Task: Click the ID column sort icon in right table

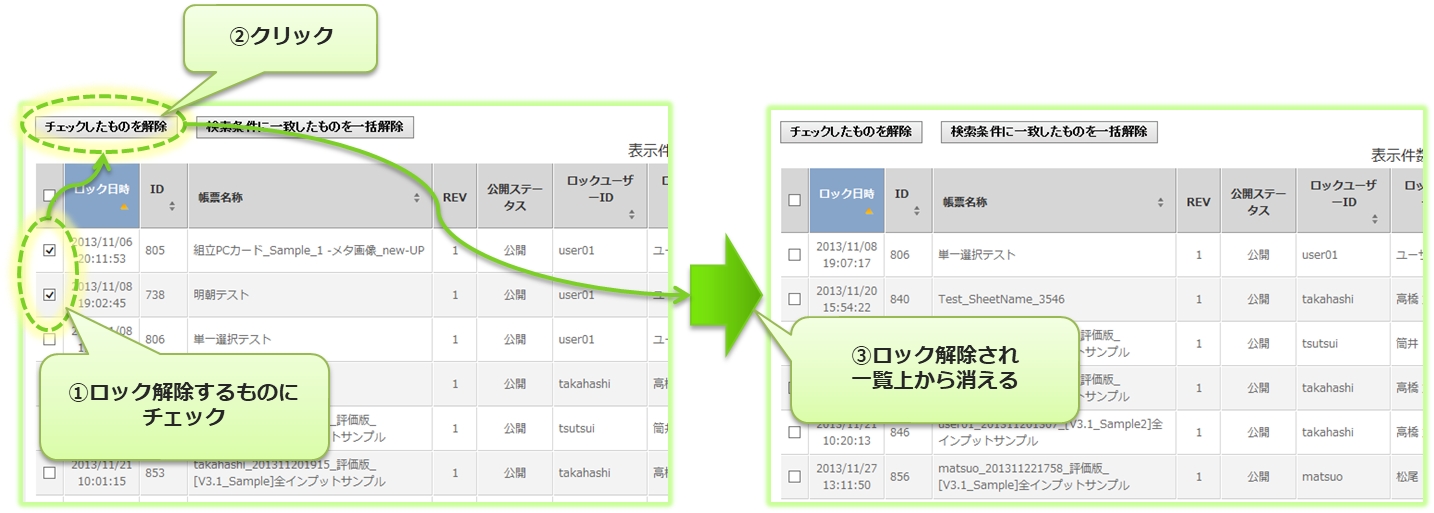Action: point(916,210)
